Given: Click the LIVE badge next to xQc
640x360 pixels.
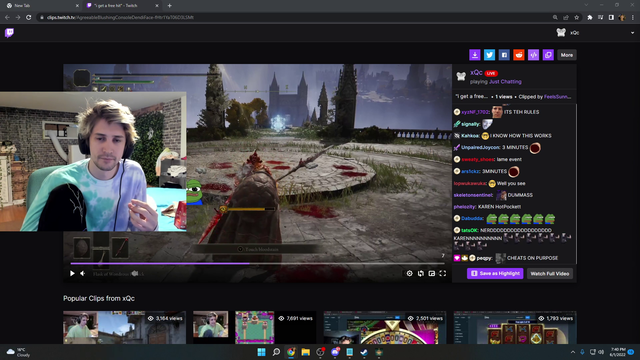Looking at the screenshot, I should click(491, 73).
